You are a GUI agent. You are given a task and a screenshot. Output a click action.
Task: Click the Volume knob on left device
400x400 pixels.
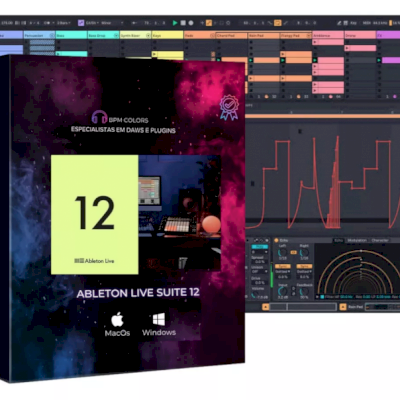point(255,295)
